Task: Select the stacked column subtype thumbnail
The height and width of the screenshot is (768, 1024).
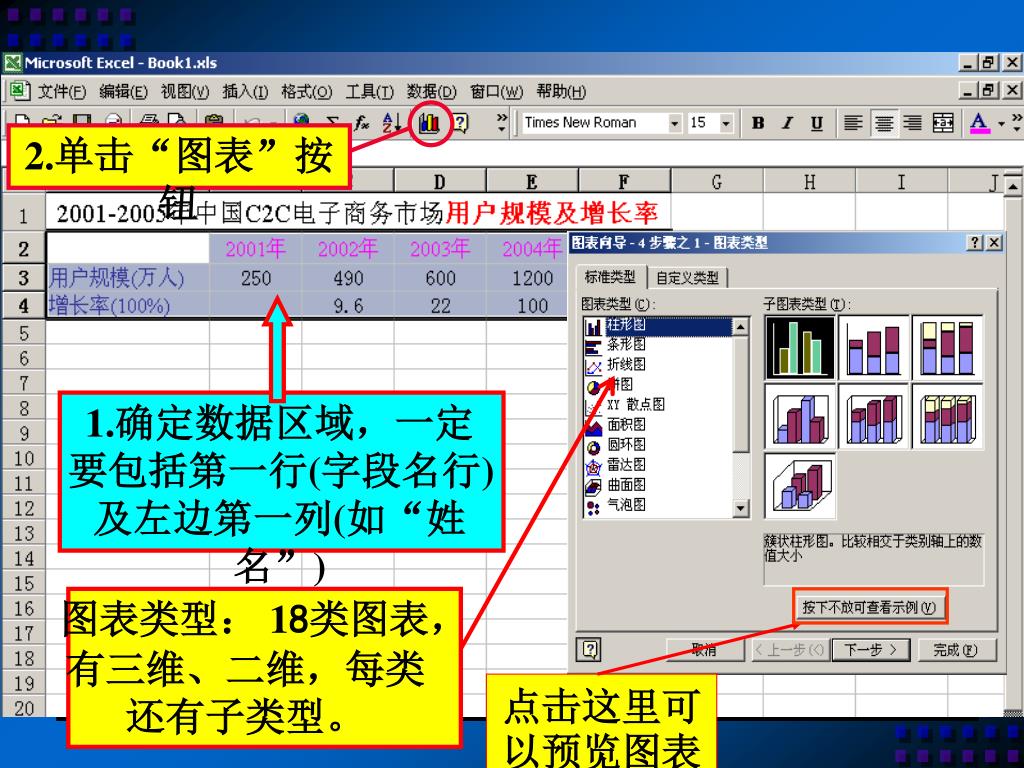Action: tap(873, 348)
